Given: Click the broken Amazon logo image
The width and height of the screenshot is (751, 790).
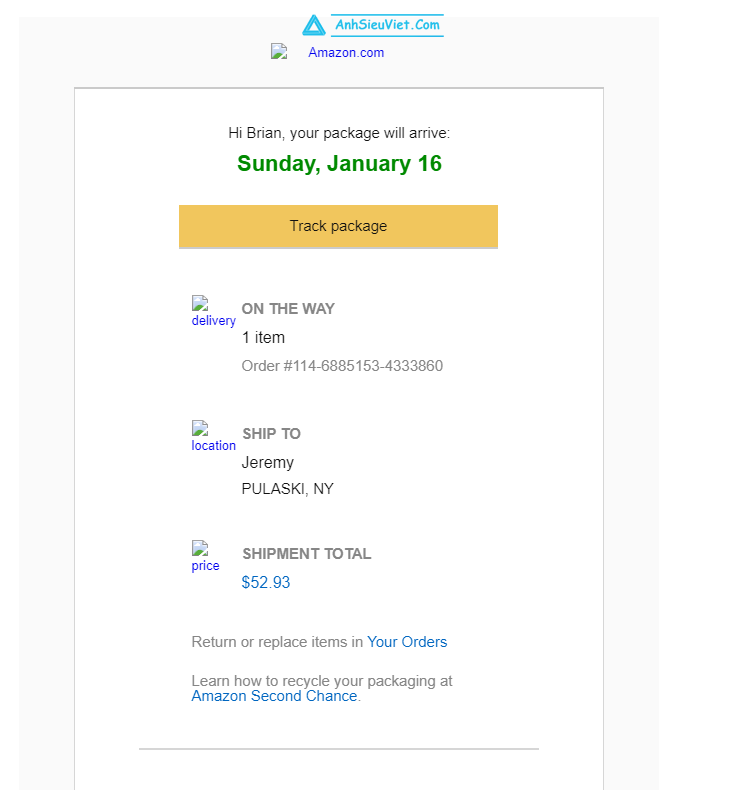Looking at the screenshot, I should [279, 51].
